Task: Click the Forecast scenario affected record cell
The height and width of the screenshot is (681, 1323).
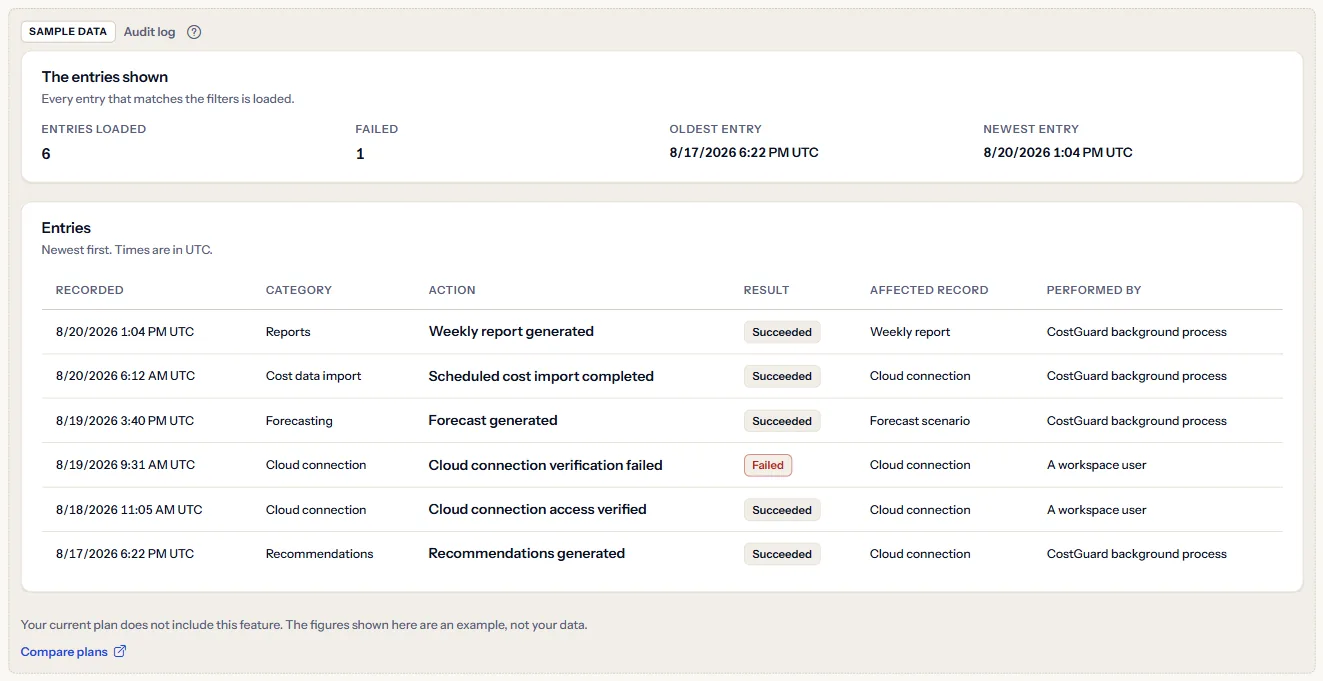Action: click(920, 421)
